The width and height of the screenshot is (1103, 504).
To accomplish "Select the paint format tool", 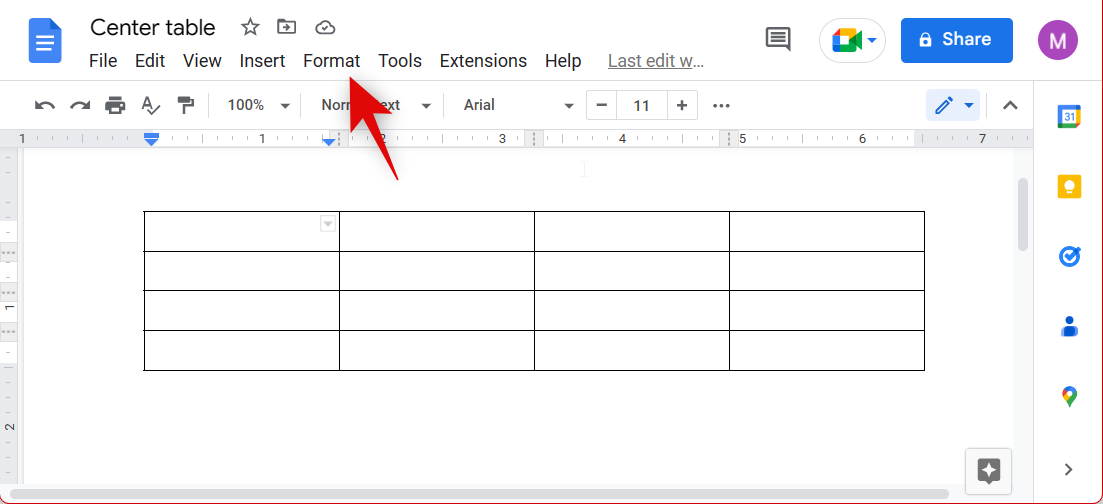I will click(x=186, y=106).
